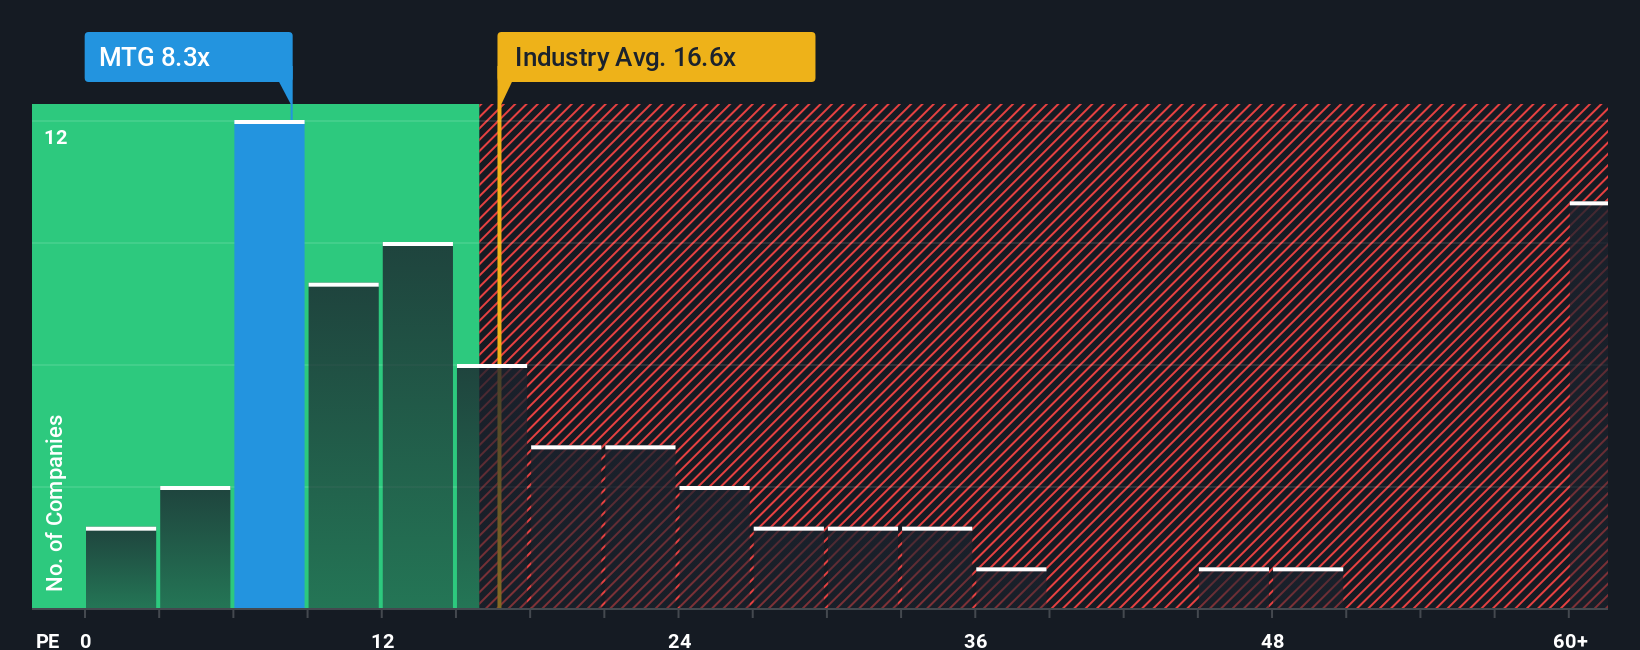The height and width of the screenshot is (650, 1640).
Task: Click the first histogram bar at PE 0
Action: (x=121, y=568)
